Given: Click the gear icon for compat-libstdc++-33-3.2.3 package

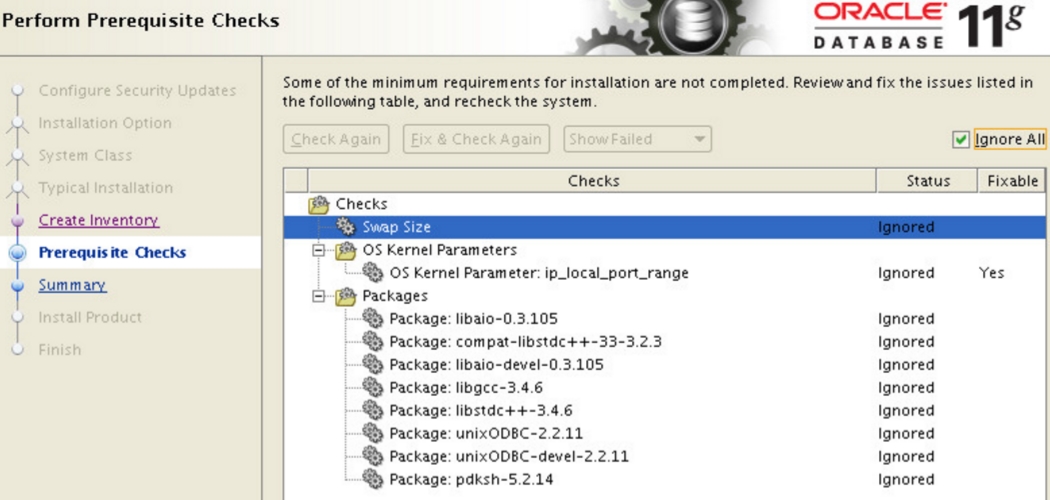Looking at the screenshot, I should 374,342.
